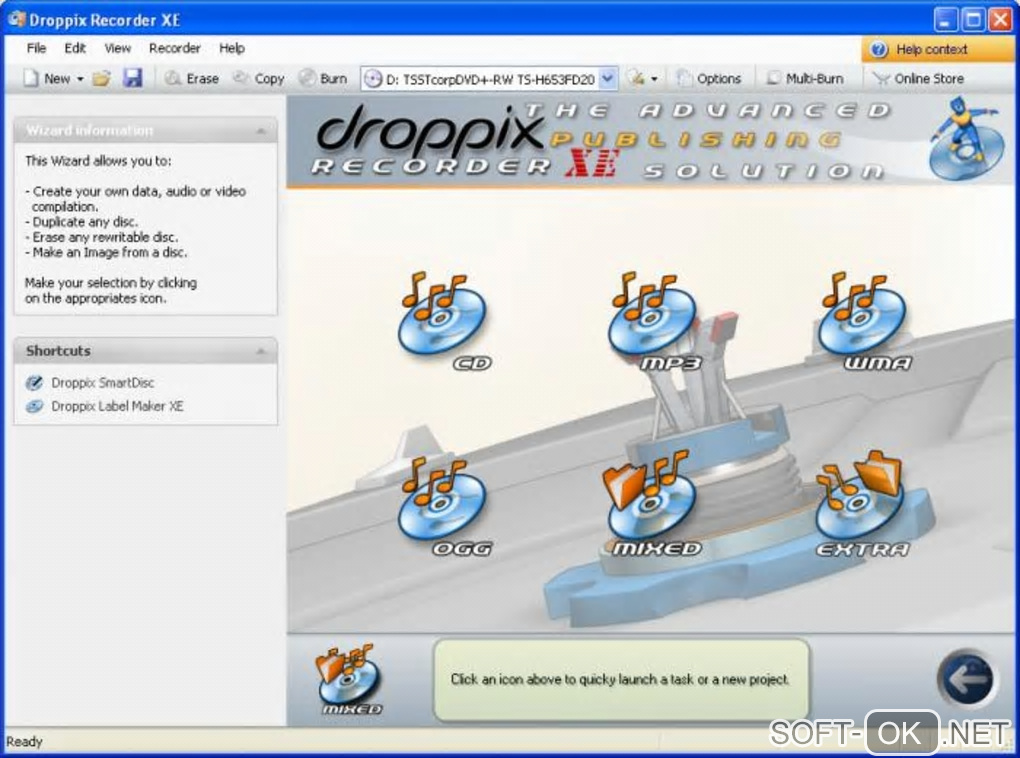Click the Droppix mascot logo icon

coord(965,138)
